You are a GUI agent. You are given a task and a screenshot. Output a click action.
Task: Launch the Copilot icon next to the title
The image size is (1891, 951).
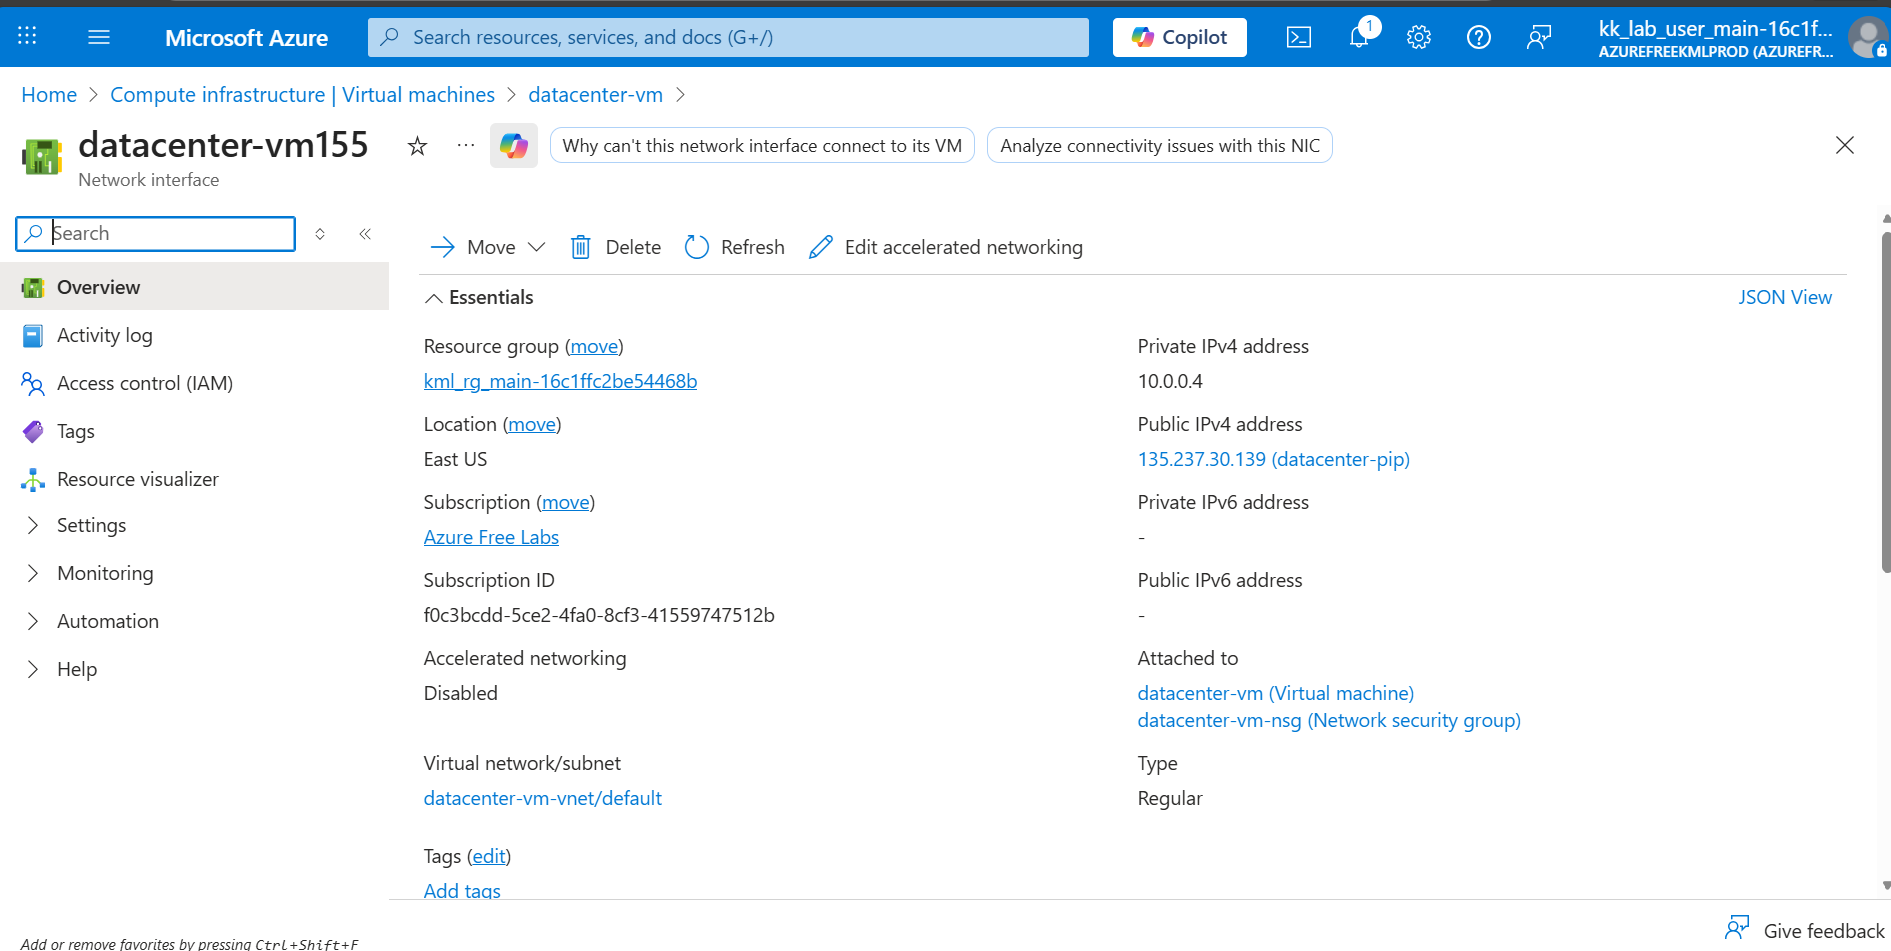pyautogui.click(x=514, y=146)
